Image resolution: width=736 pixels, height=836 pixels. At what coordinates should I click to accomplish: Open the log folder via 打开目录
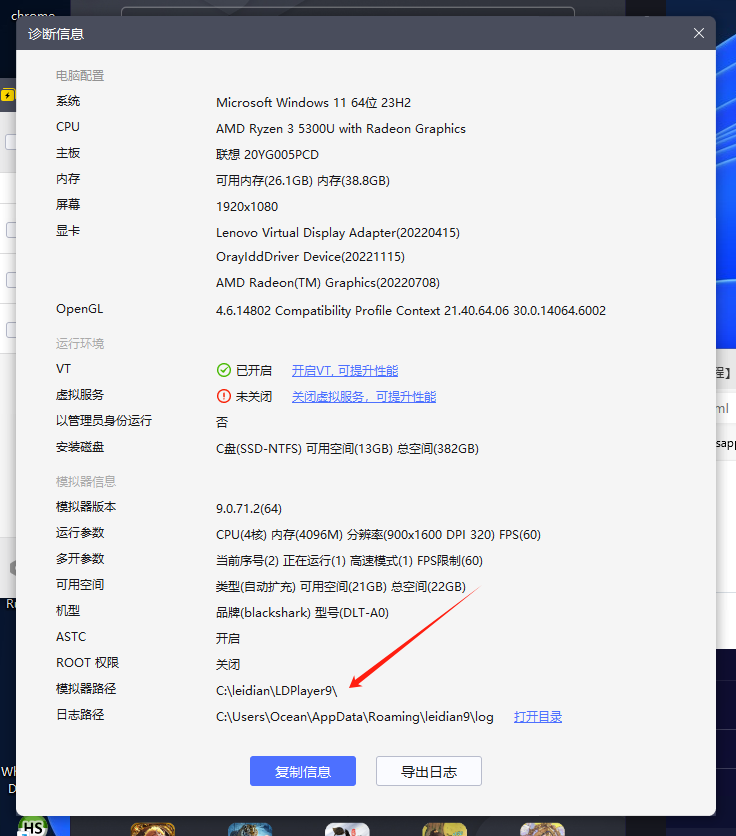click(538, 716)
